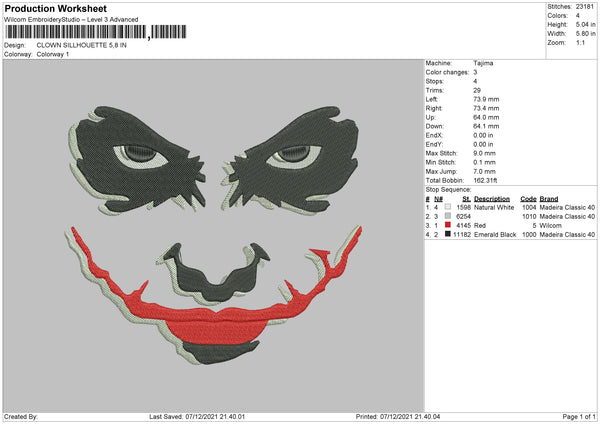
Task: Click the Wilcom EmbroideryStudio Level 3 Advanced text
Action: (71, 20)
